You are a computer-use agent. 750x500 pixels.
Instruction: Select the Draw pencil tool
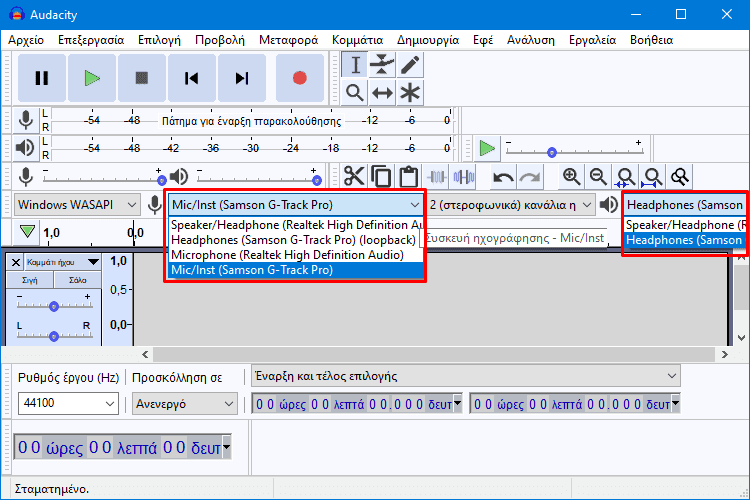click(x=410, y=65)
